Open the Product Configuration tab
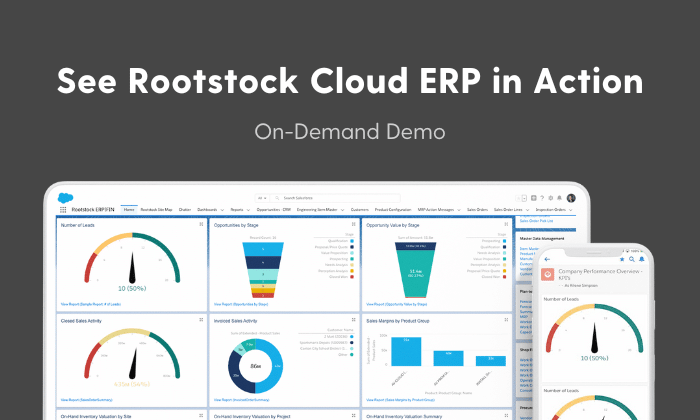Screen dimensions: 700x420 [393, 209]
